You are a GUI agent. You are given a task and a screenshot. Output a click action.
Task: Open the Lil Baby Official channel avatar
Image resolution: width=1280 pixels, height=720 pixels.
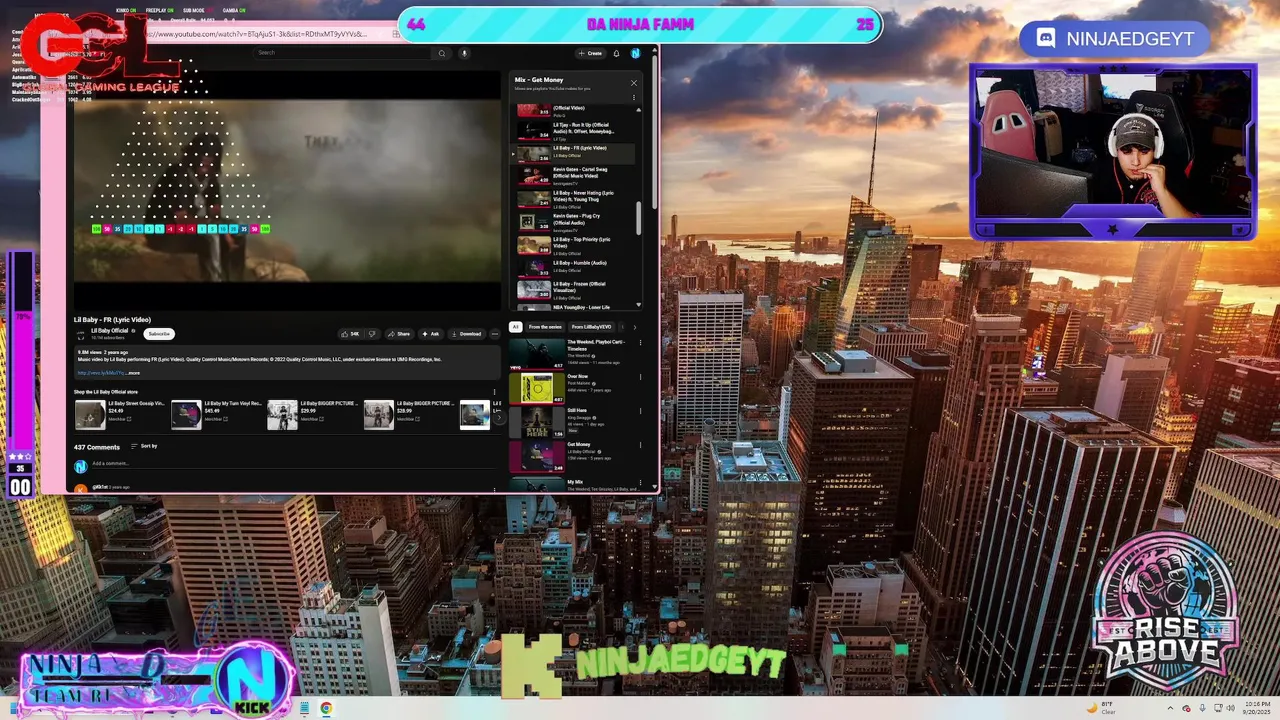coord(81,334)
